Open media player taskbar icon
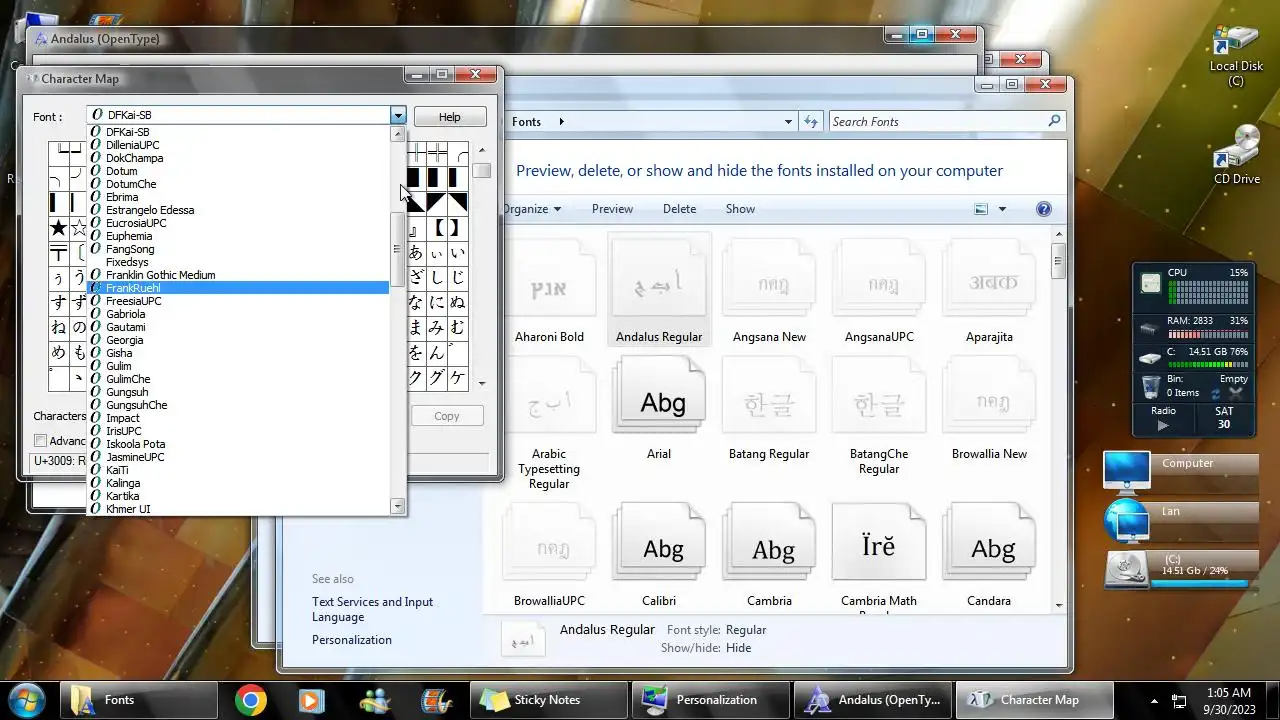Image resolution: width=1280 pixels, height=720 pixels. [x=310, y=700]
